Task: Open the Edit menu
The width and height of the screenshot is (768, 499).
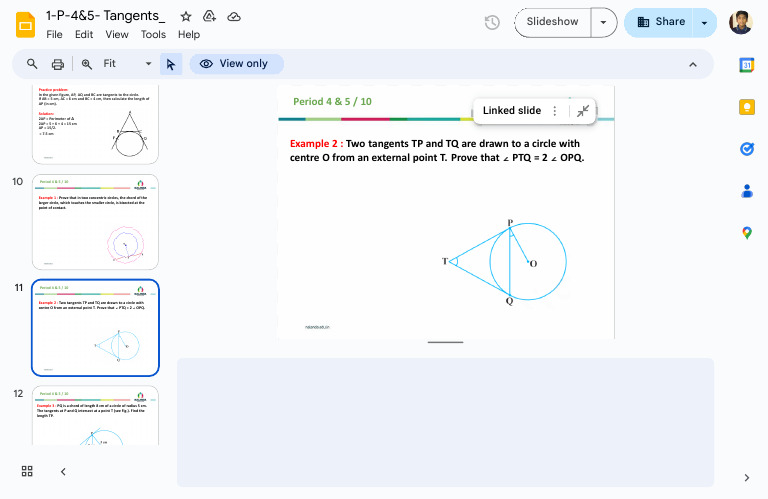Action: click(x=84, y=35)
